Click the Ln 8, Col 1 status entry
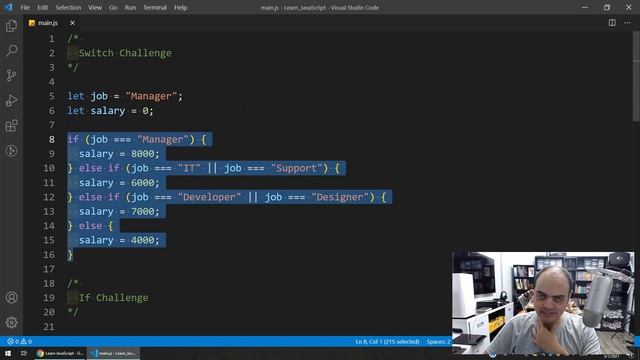This screenshot has width=640, height=360. click(x=387, y=342)
